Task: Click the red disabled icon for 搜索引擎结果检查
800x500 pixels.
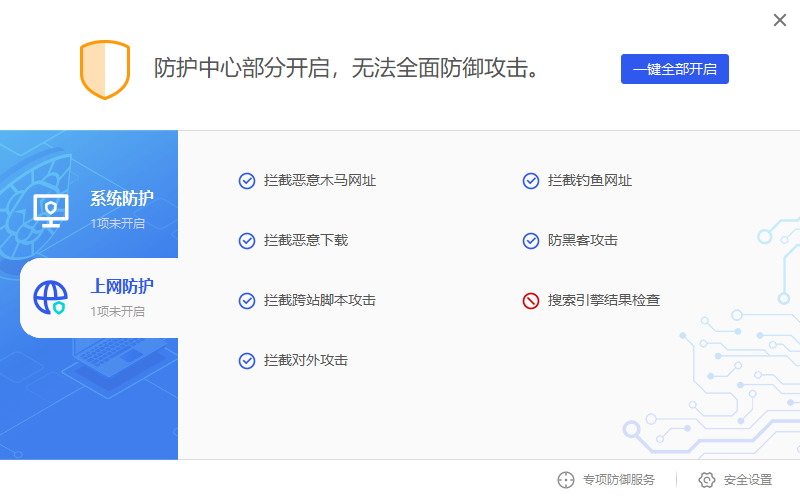Action: point(531,301)
